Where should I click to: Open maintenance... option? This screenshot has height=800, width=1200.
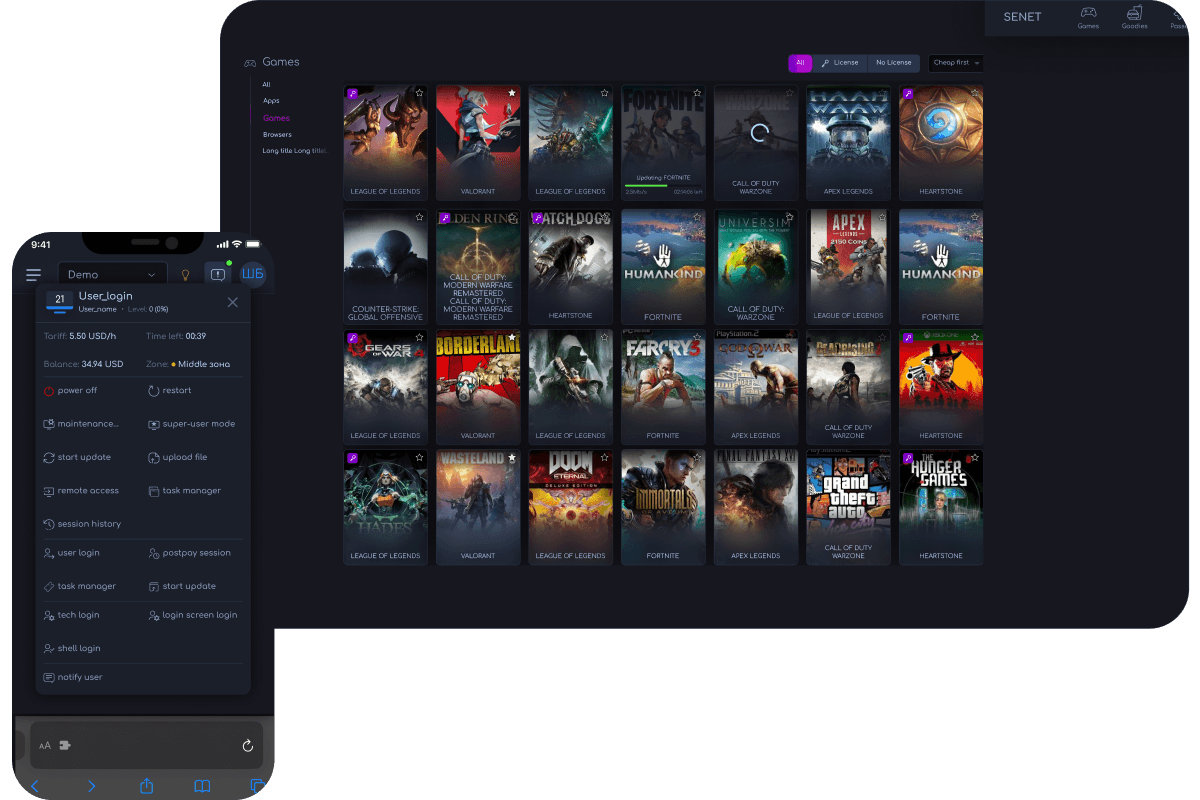pyautogui.click(x=81, y=424)
